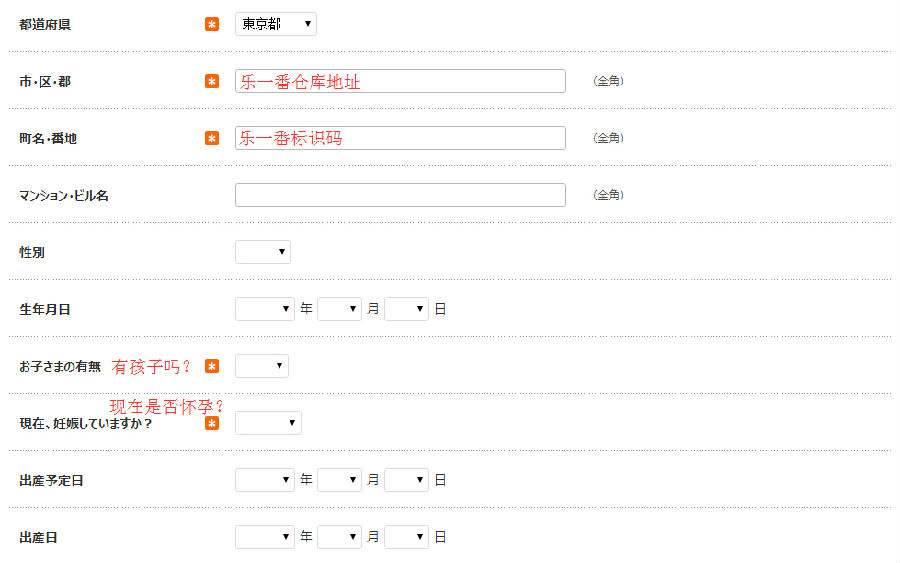Click the required asterisk icon beside 市・区・郡
Image resolution: width=900 pixels, height=563 pixels.
(x=212, y=81)
